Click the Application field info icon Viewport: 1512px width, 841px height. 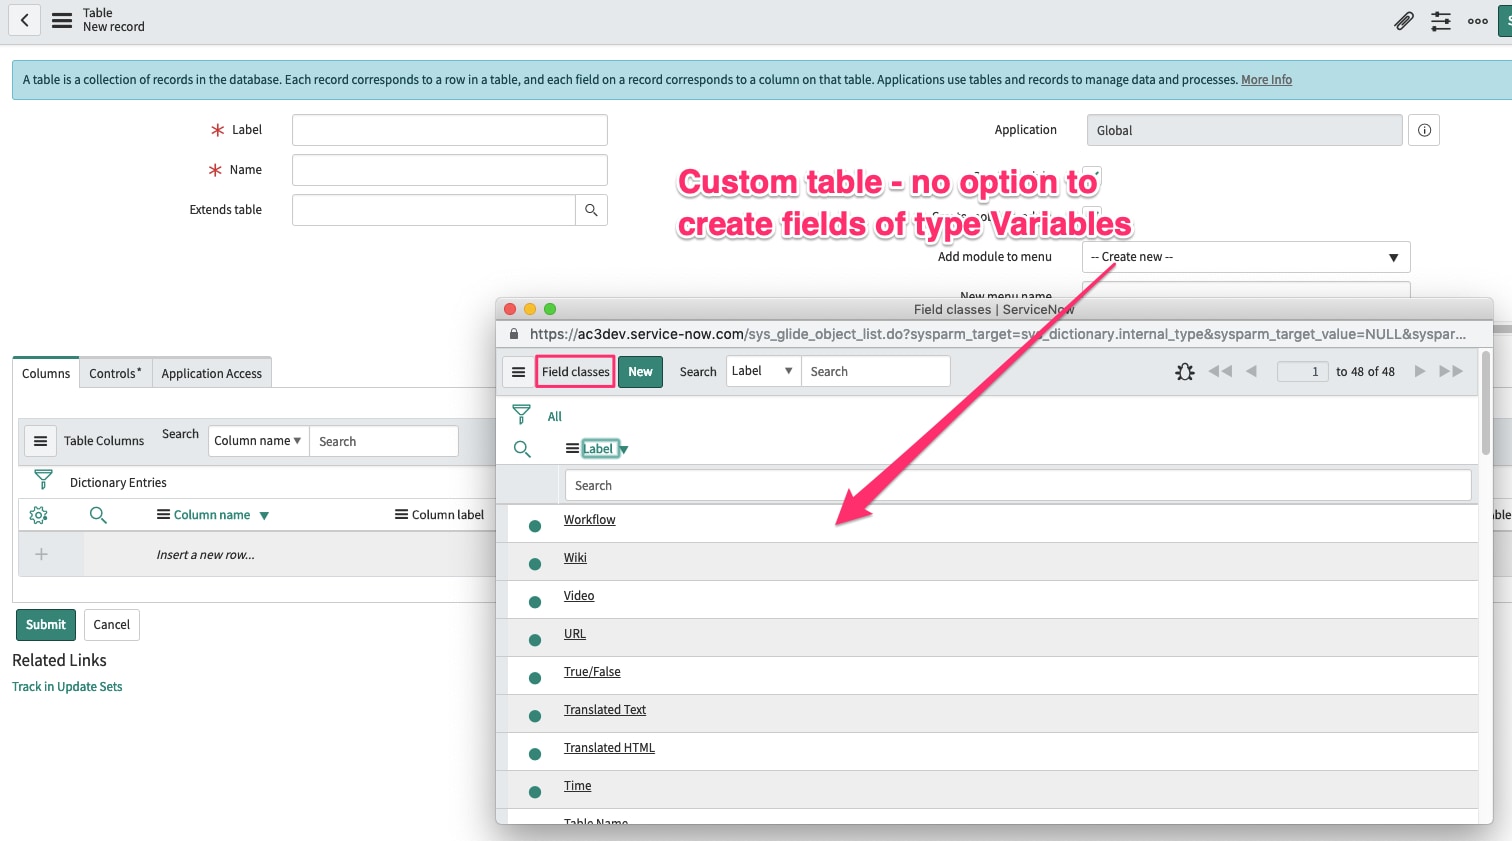coord(1424,129)
